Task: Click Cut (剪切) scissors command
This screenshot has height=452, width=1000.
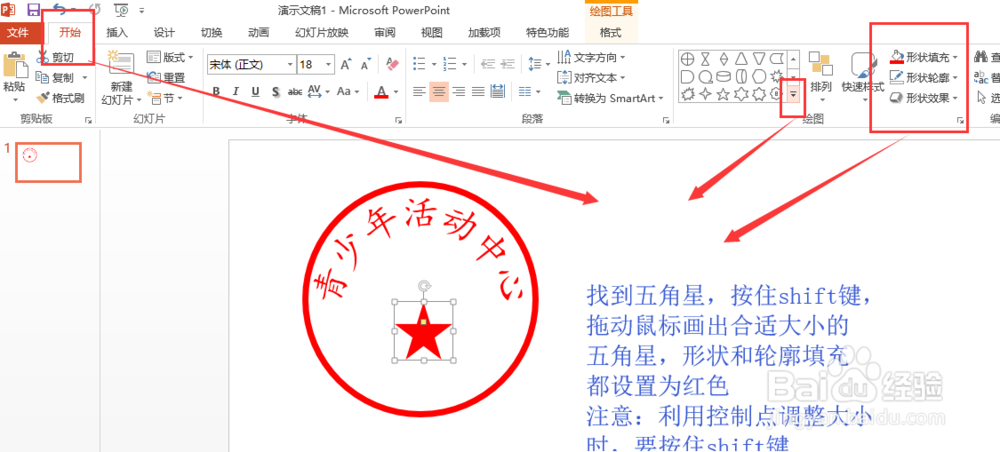Action: (55, 57)
